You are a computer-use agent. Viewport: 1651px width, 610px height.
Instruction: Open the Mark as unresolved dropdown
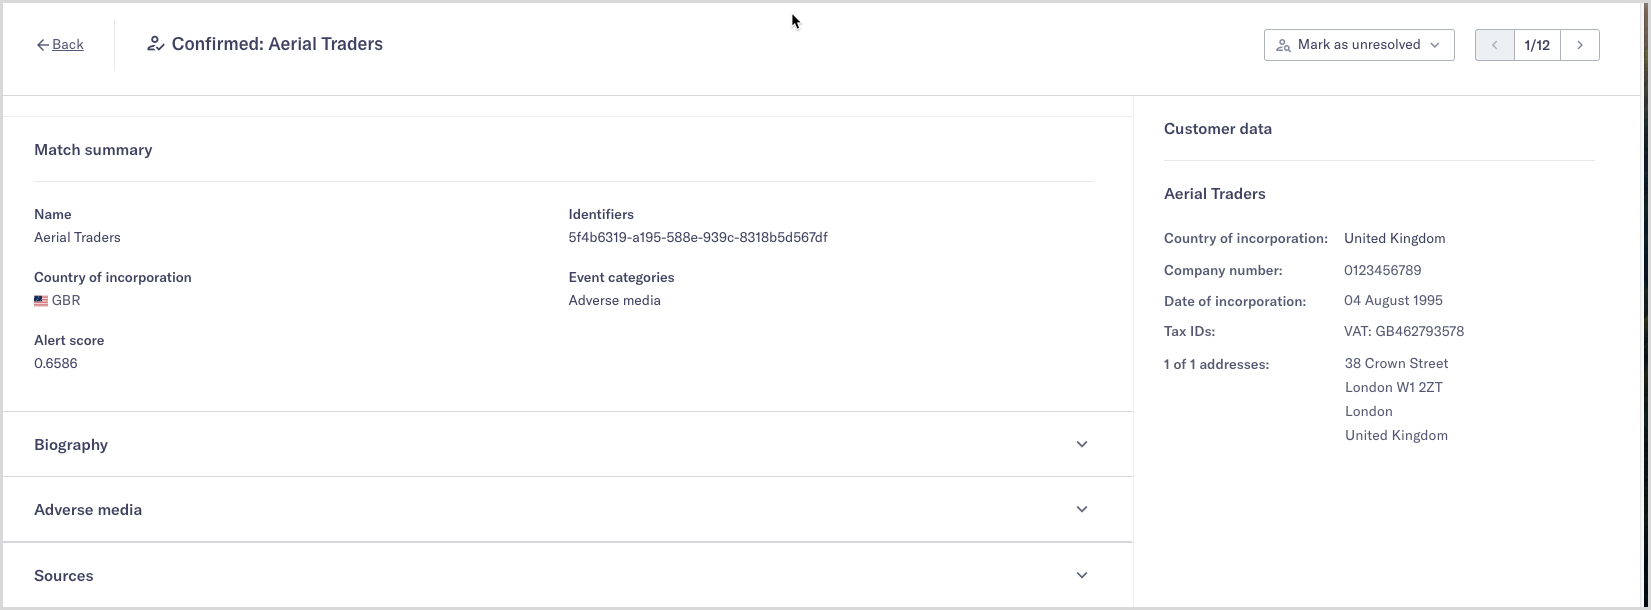point(1359,45)
